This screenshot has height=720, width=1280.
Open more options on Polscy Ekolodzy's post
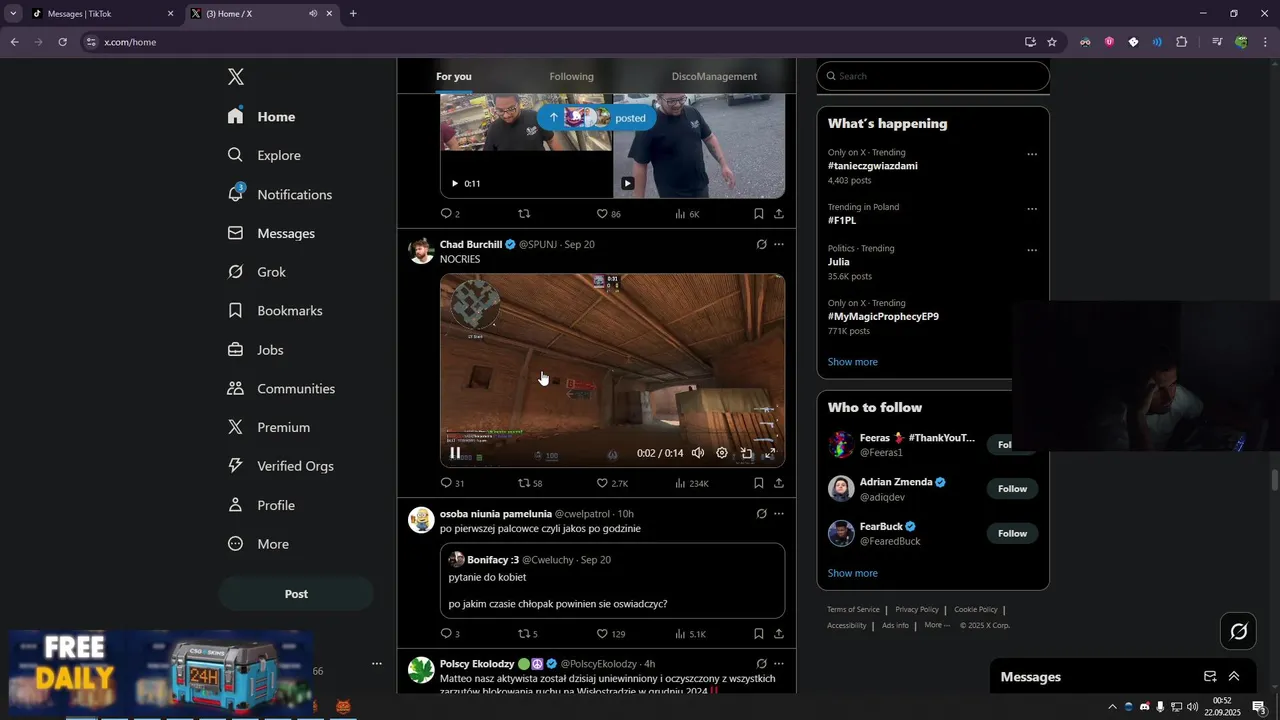779,664
